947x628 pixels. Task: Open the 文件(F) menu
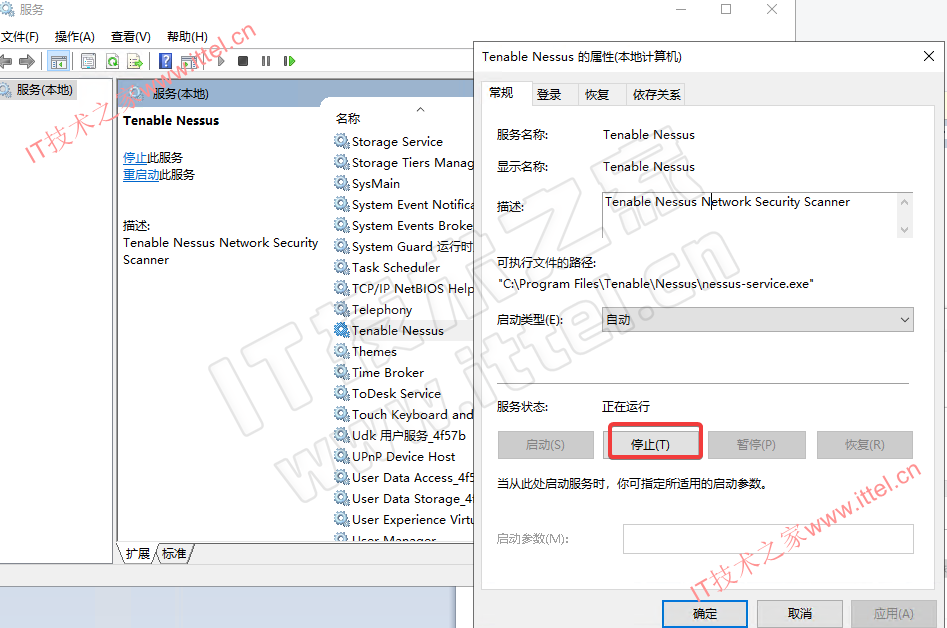point(20,37)
